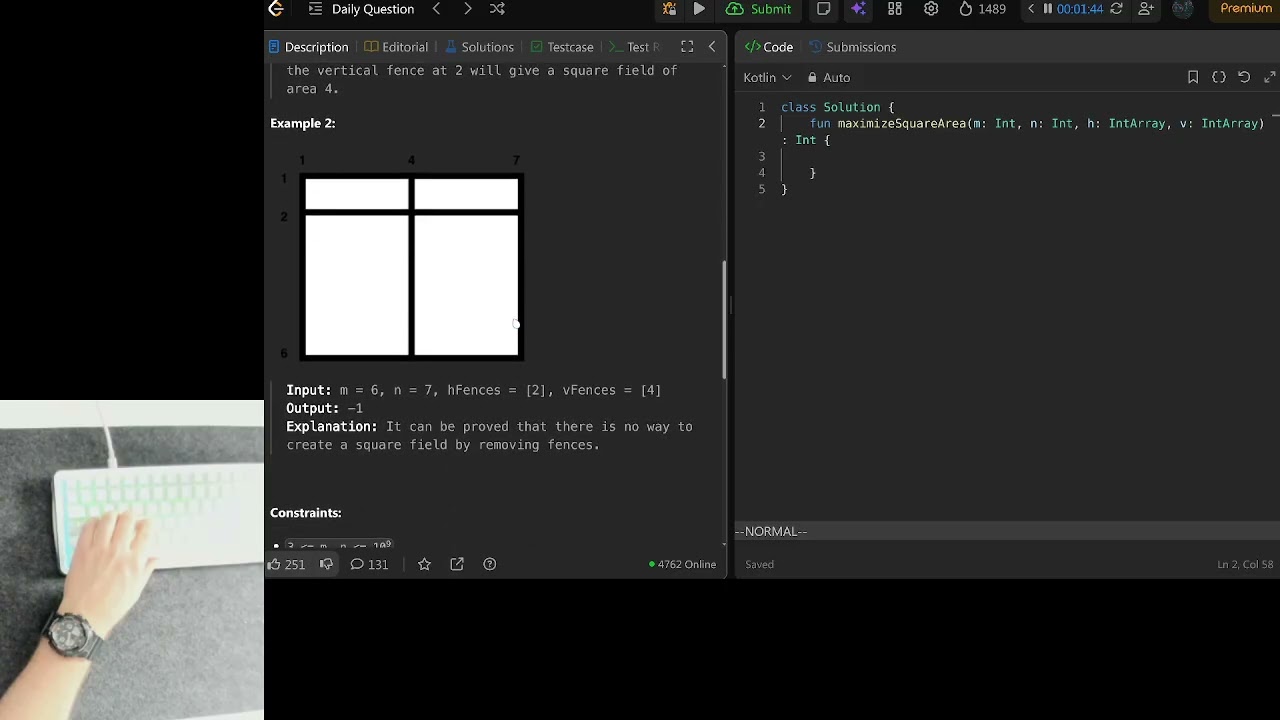Open the layout grid icon
This screenshot has width=1280, height=720.
[x=895, y=9]
